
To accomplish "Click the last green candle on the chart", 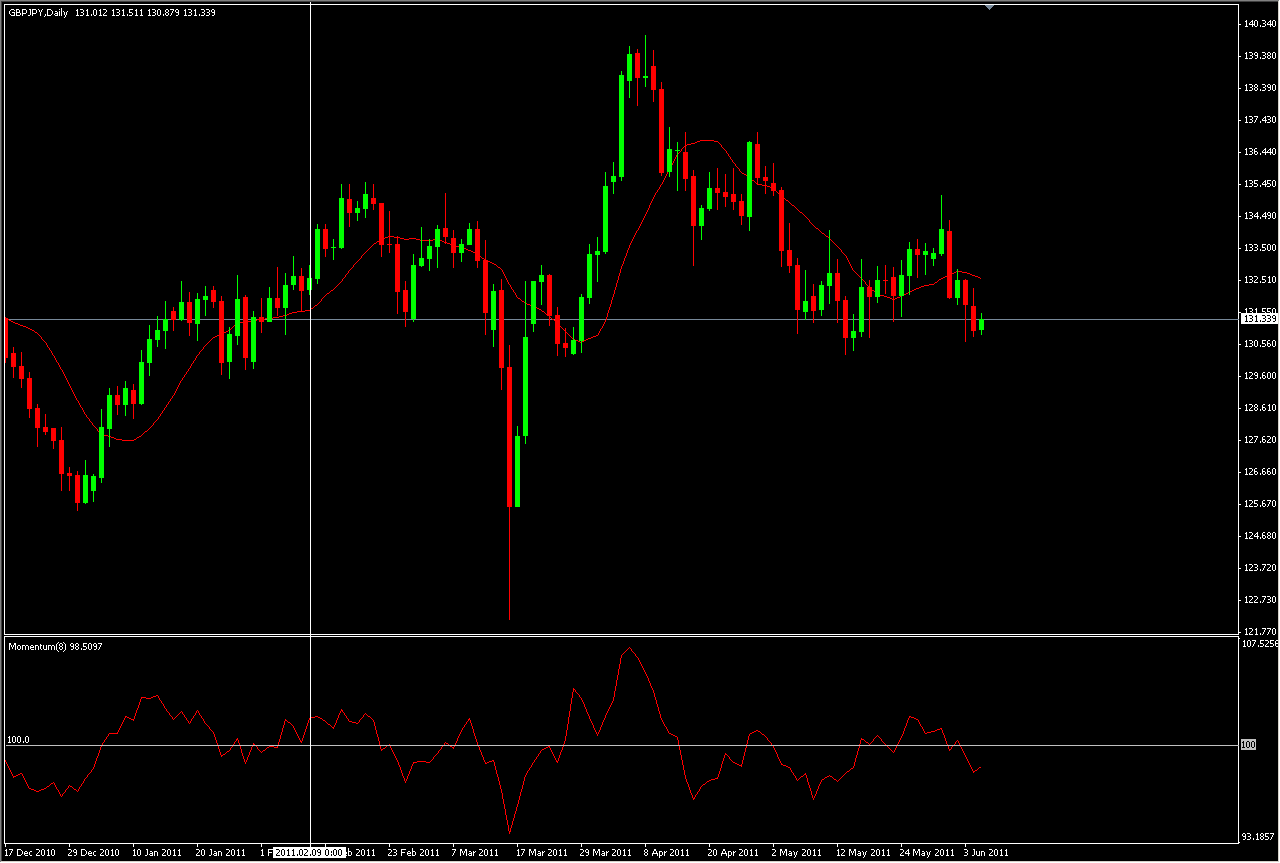I will pyautogui.click(x=982, y=324).
